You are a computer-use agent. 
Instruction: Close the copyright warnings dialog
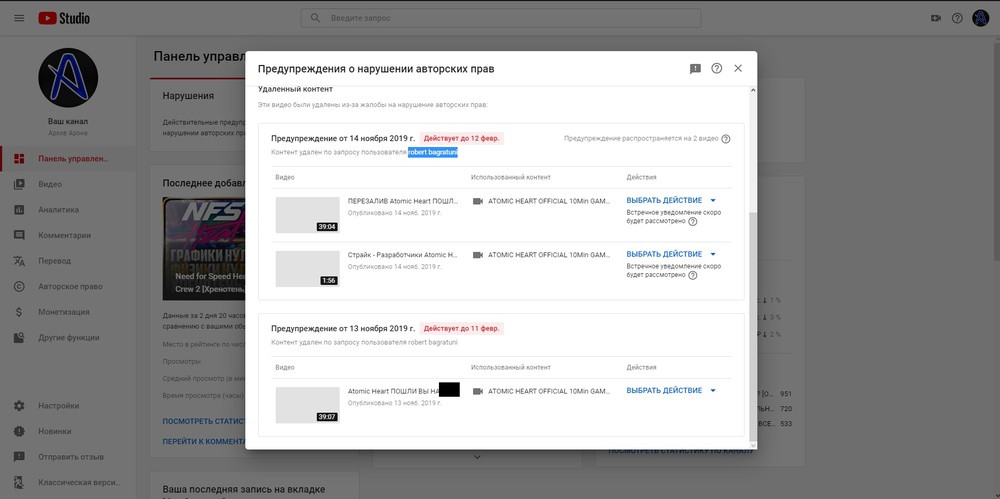point(738,68)
